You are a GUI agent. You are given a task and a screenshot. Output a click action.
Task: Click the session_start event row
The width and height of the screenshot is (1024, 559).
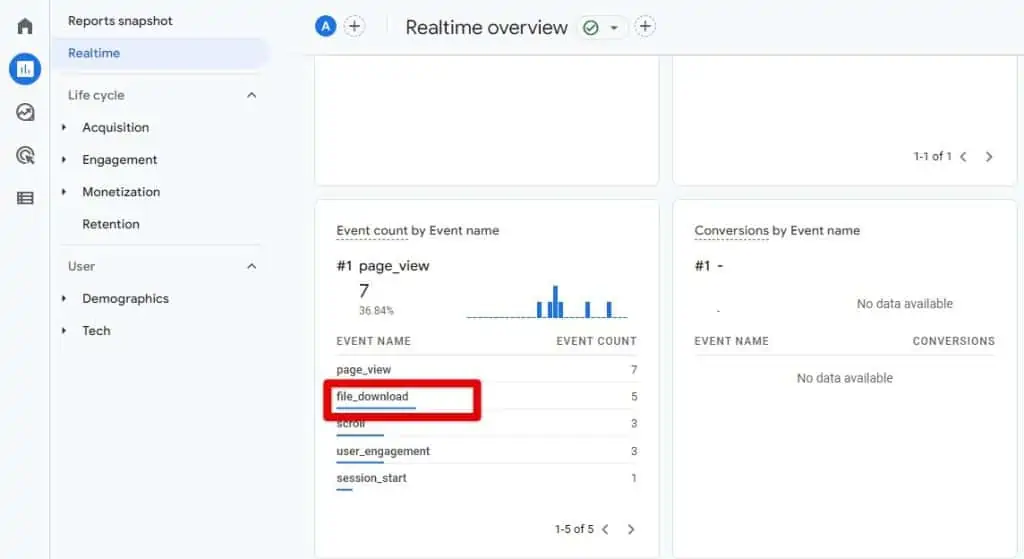(487, 478)
